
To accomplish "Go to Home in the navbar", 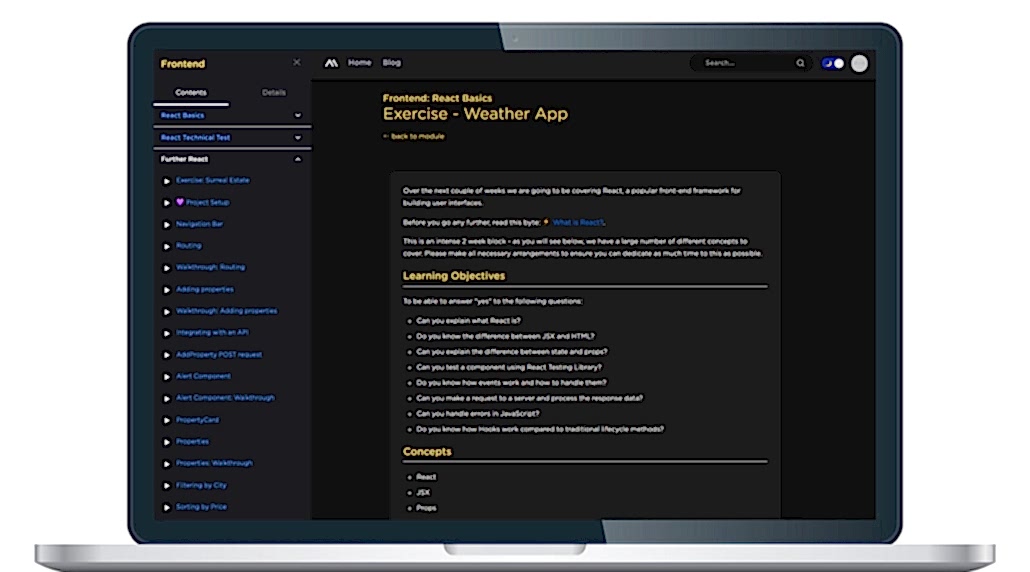I will tap(359, 63).
